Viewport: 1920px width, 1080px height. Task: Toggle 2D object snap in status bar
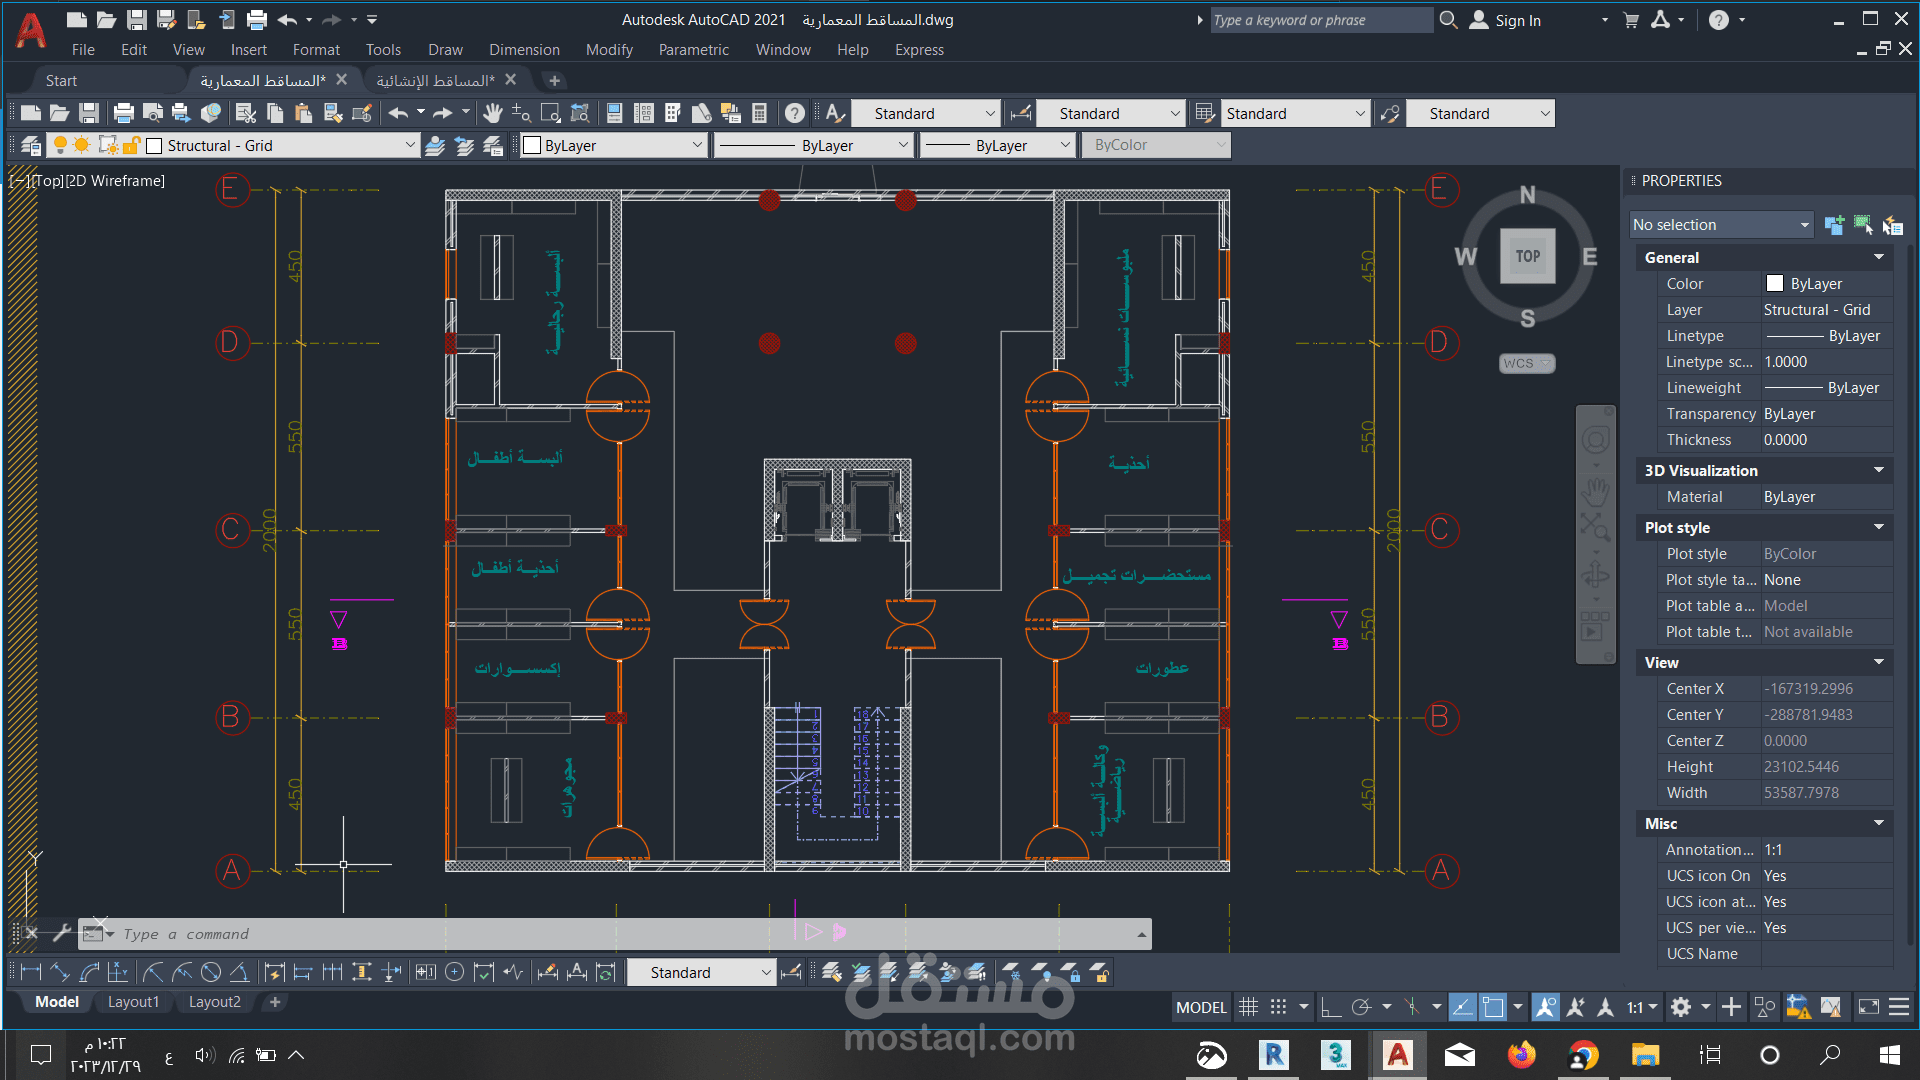pyautogui.click(x=1493, y=1008)
